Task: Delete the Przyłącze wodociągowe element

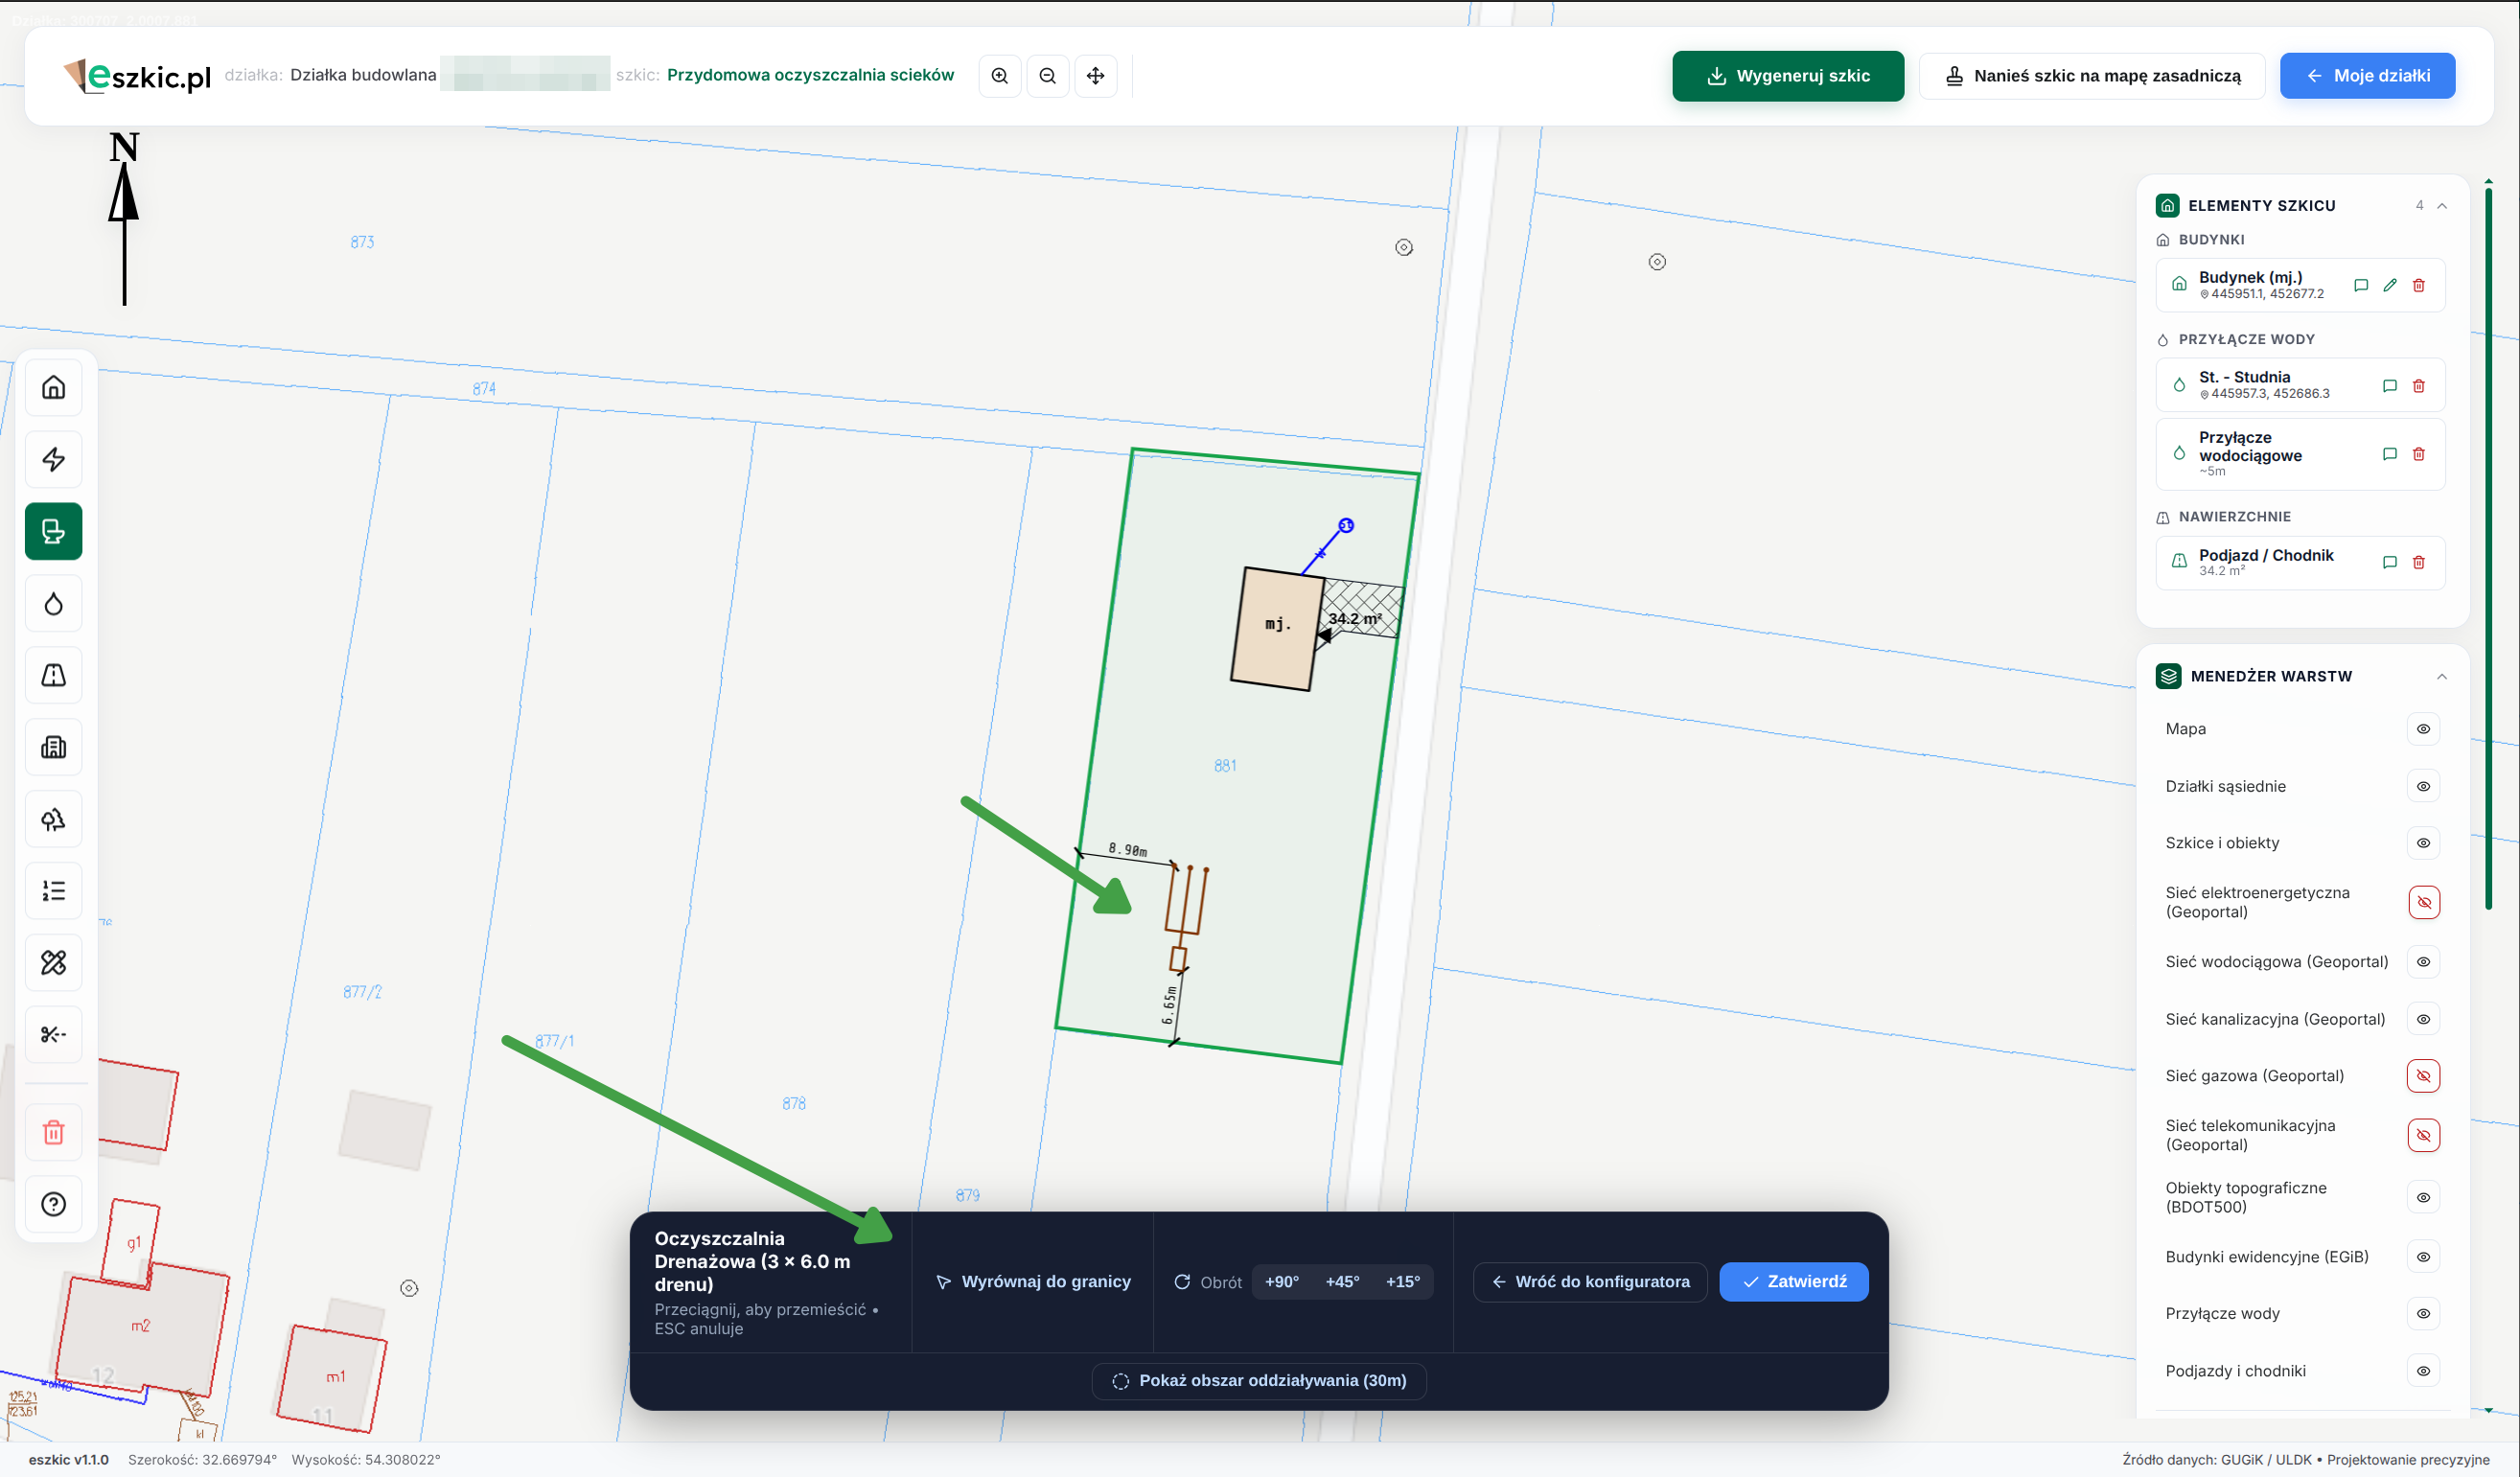Action: pos(2418,454)
